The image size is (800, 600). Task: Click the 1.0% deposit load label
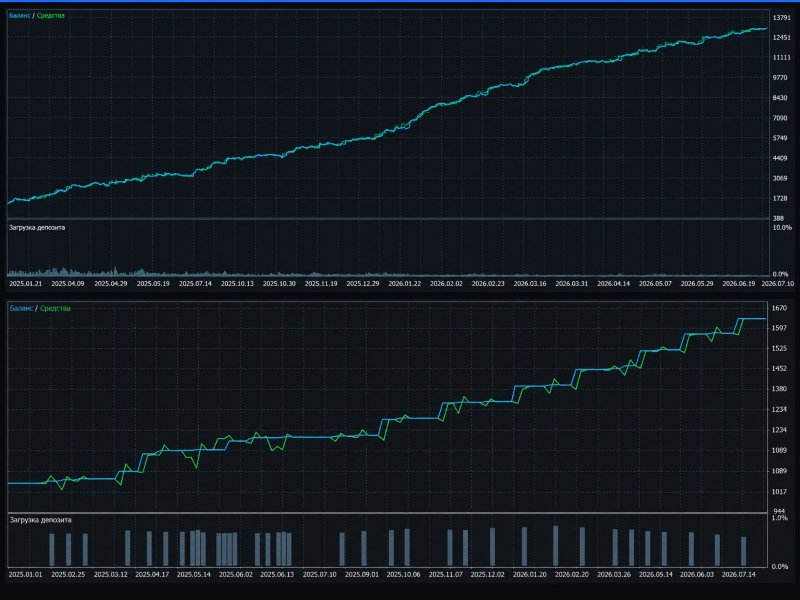pos(780,518)
